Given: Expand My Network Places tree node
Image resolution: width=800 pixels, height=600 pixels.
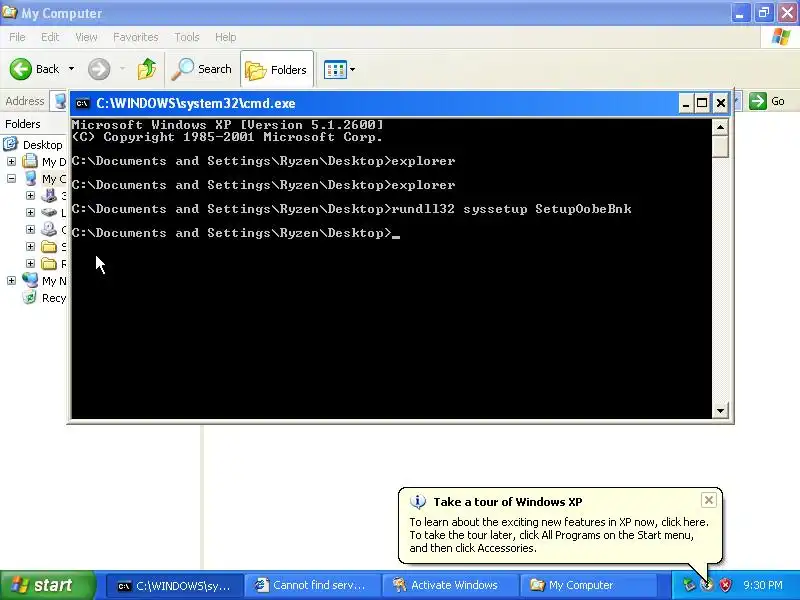Looking at the screenshot, I should (x=11, y=281).
